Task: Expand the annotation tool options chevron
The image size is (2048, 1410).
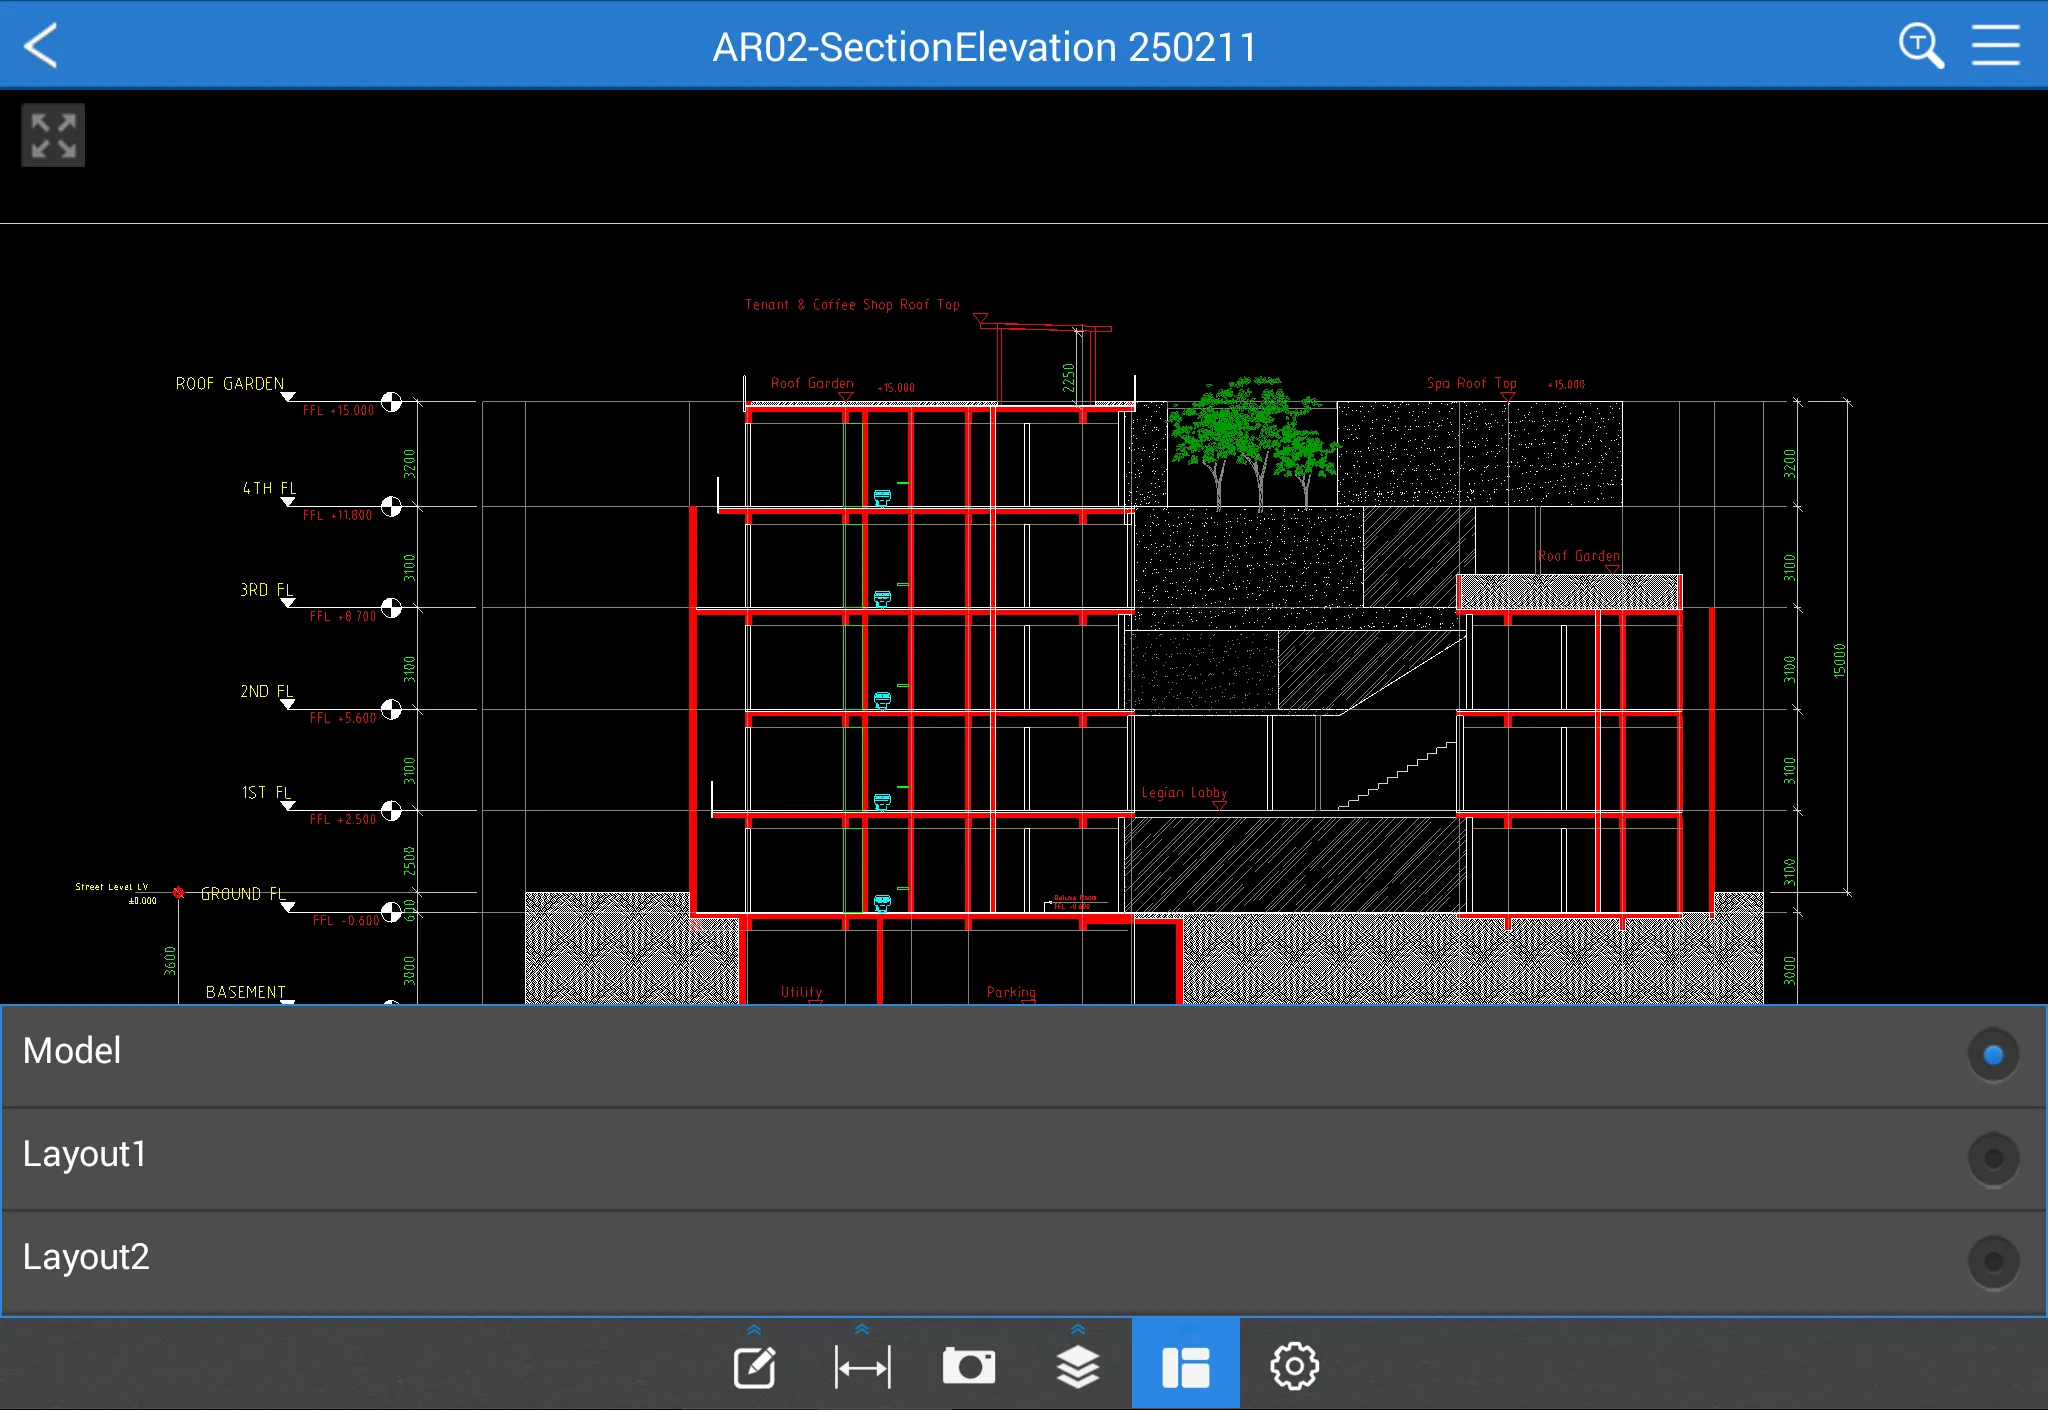Action: (756, 1329)
